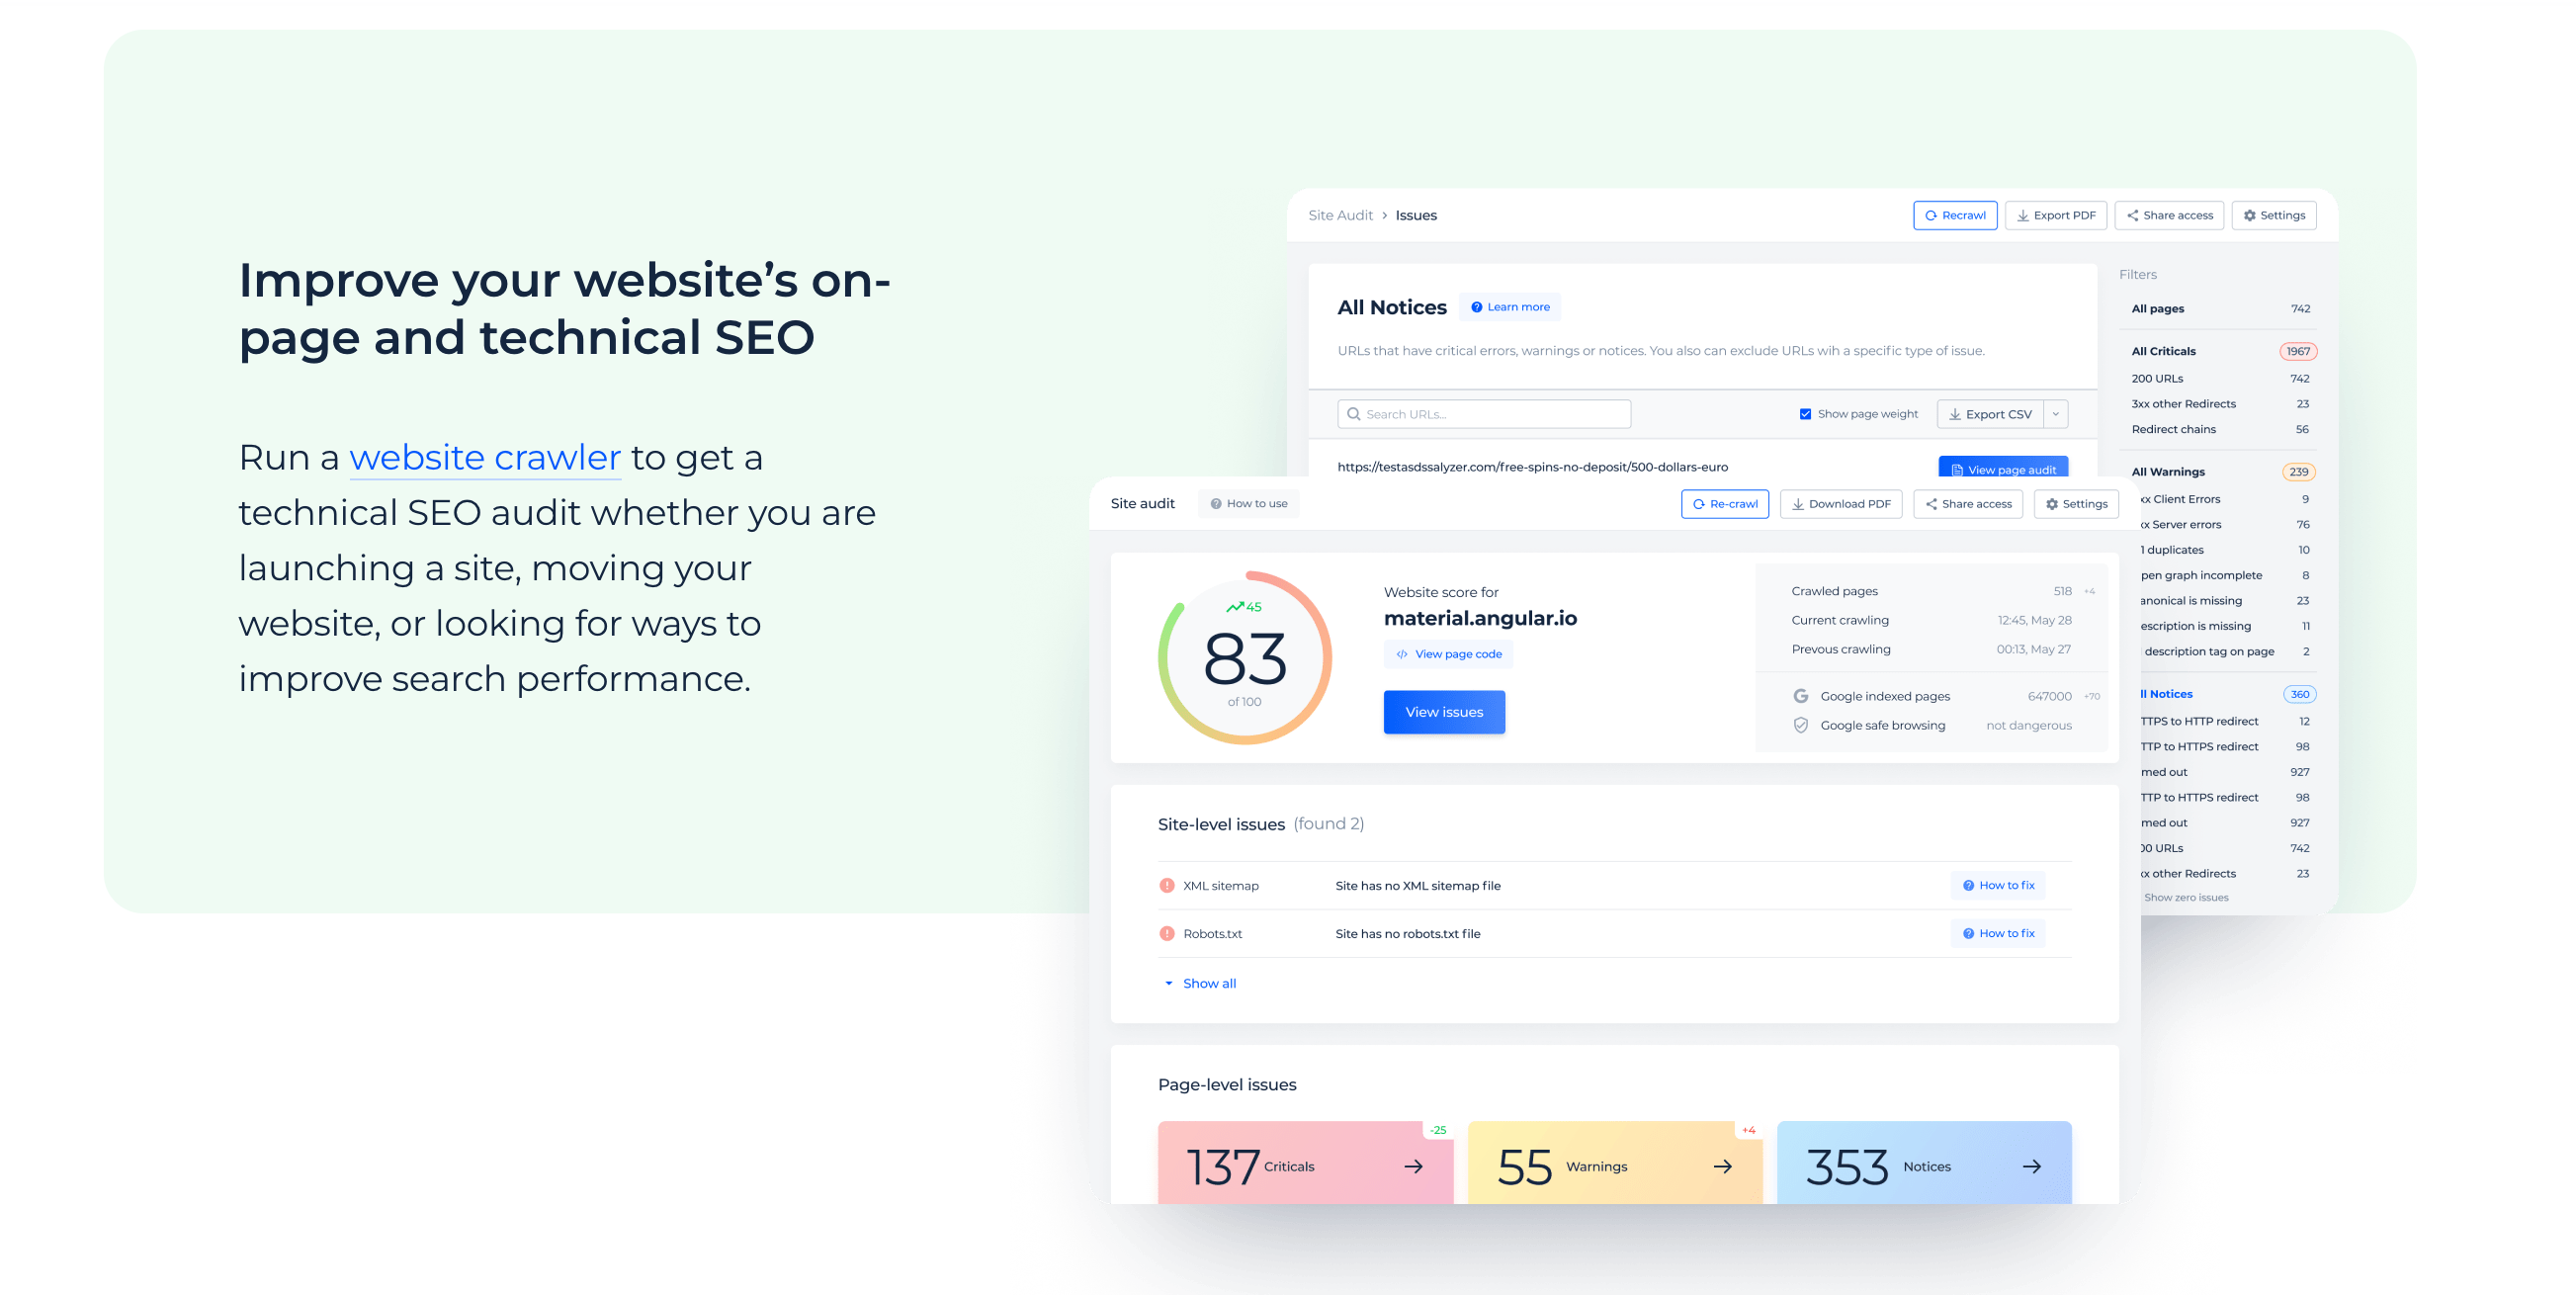Click the Recrawl refresh icon
This screenshot has width=2576, height=1295.
click(x=1930, y=215)
